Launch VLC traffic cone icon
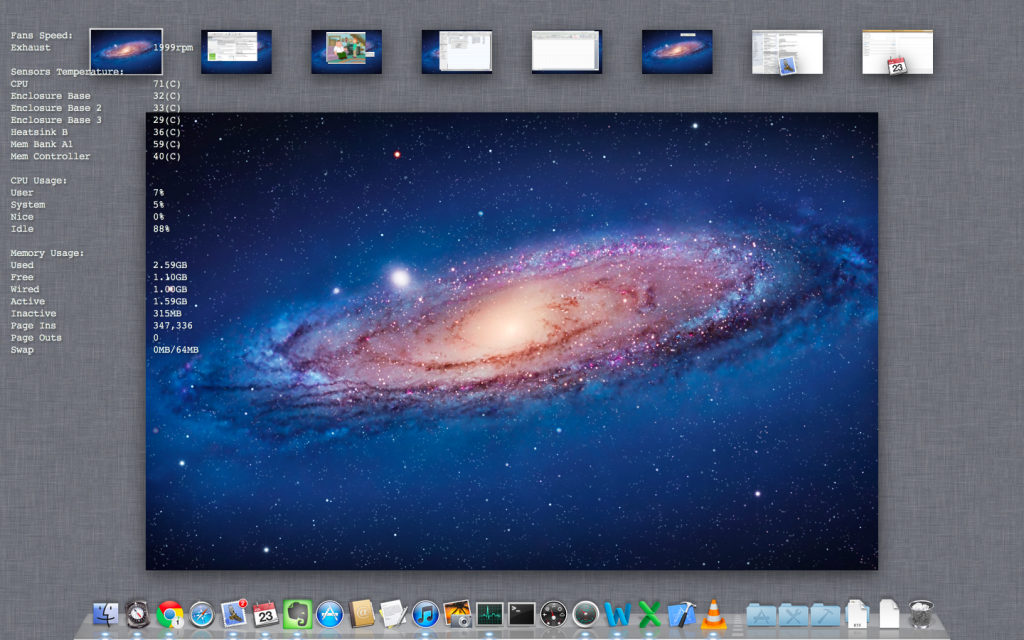Image resolution: width=1024 pixels, height=640 pixels. 713,614
